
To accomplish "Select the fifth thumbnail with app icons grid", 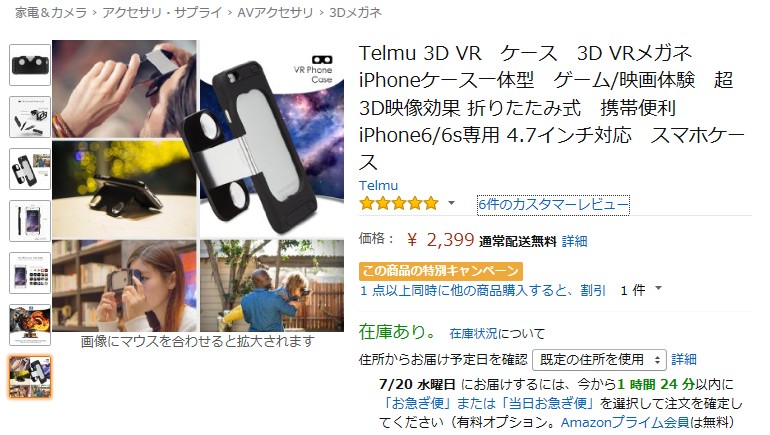I will coord(30,273).
